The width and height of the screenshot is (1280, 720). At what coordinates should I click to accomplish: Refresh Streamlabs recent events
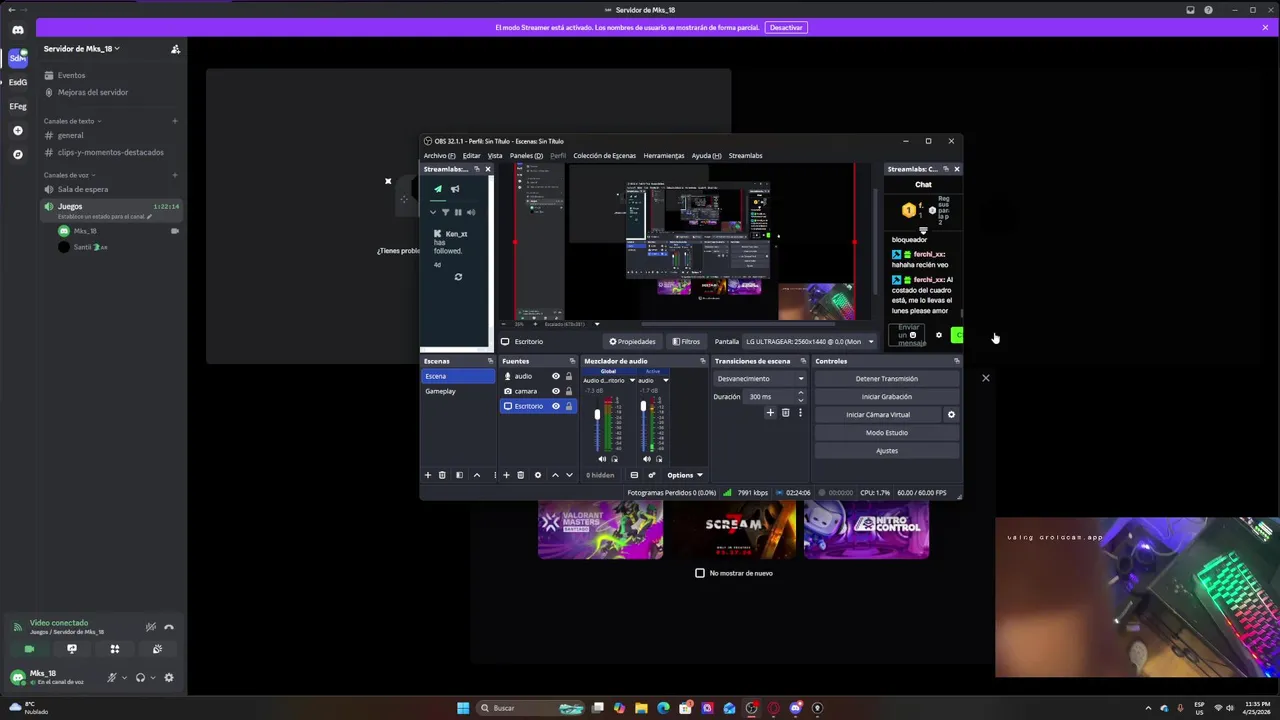[x=458, y=277]
